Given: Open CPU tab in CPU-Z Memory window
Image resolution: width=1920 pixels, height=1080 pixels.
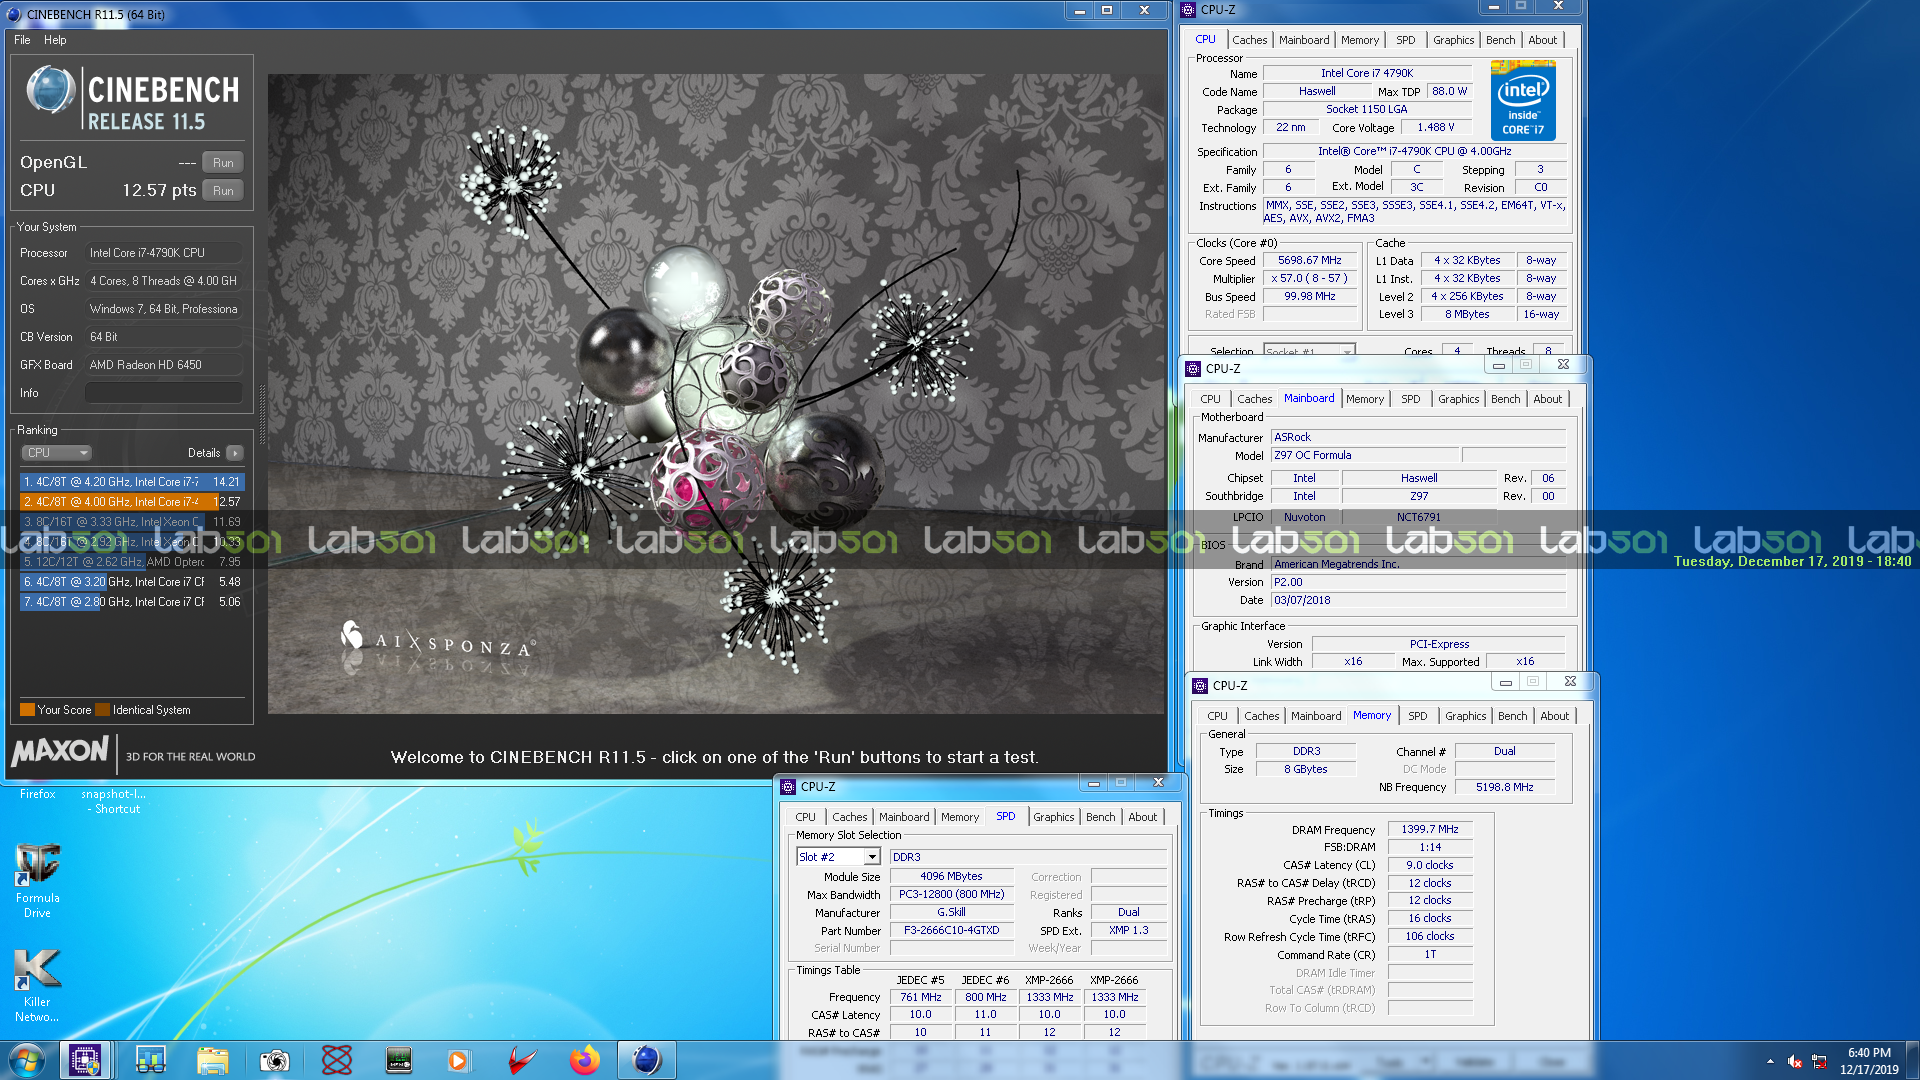Looking at the screenshot, I should [1217, 716].
